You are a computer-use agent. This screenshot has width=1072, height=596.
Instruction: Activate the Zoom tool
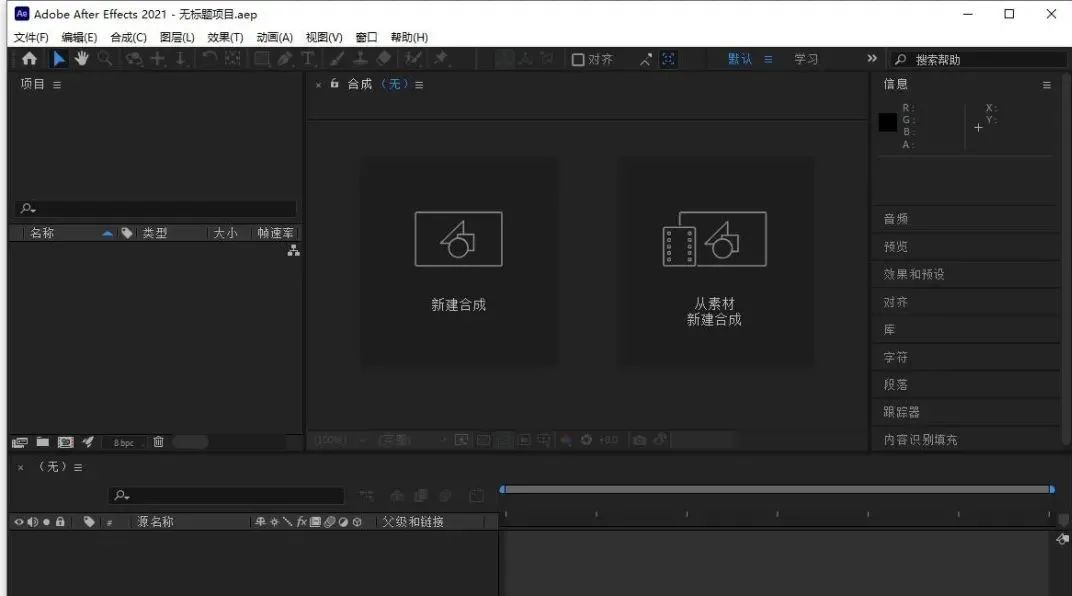tap(104, 59)
